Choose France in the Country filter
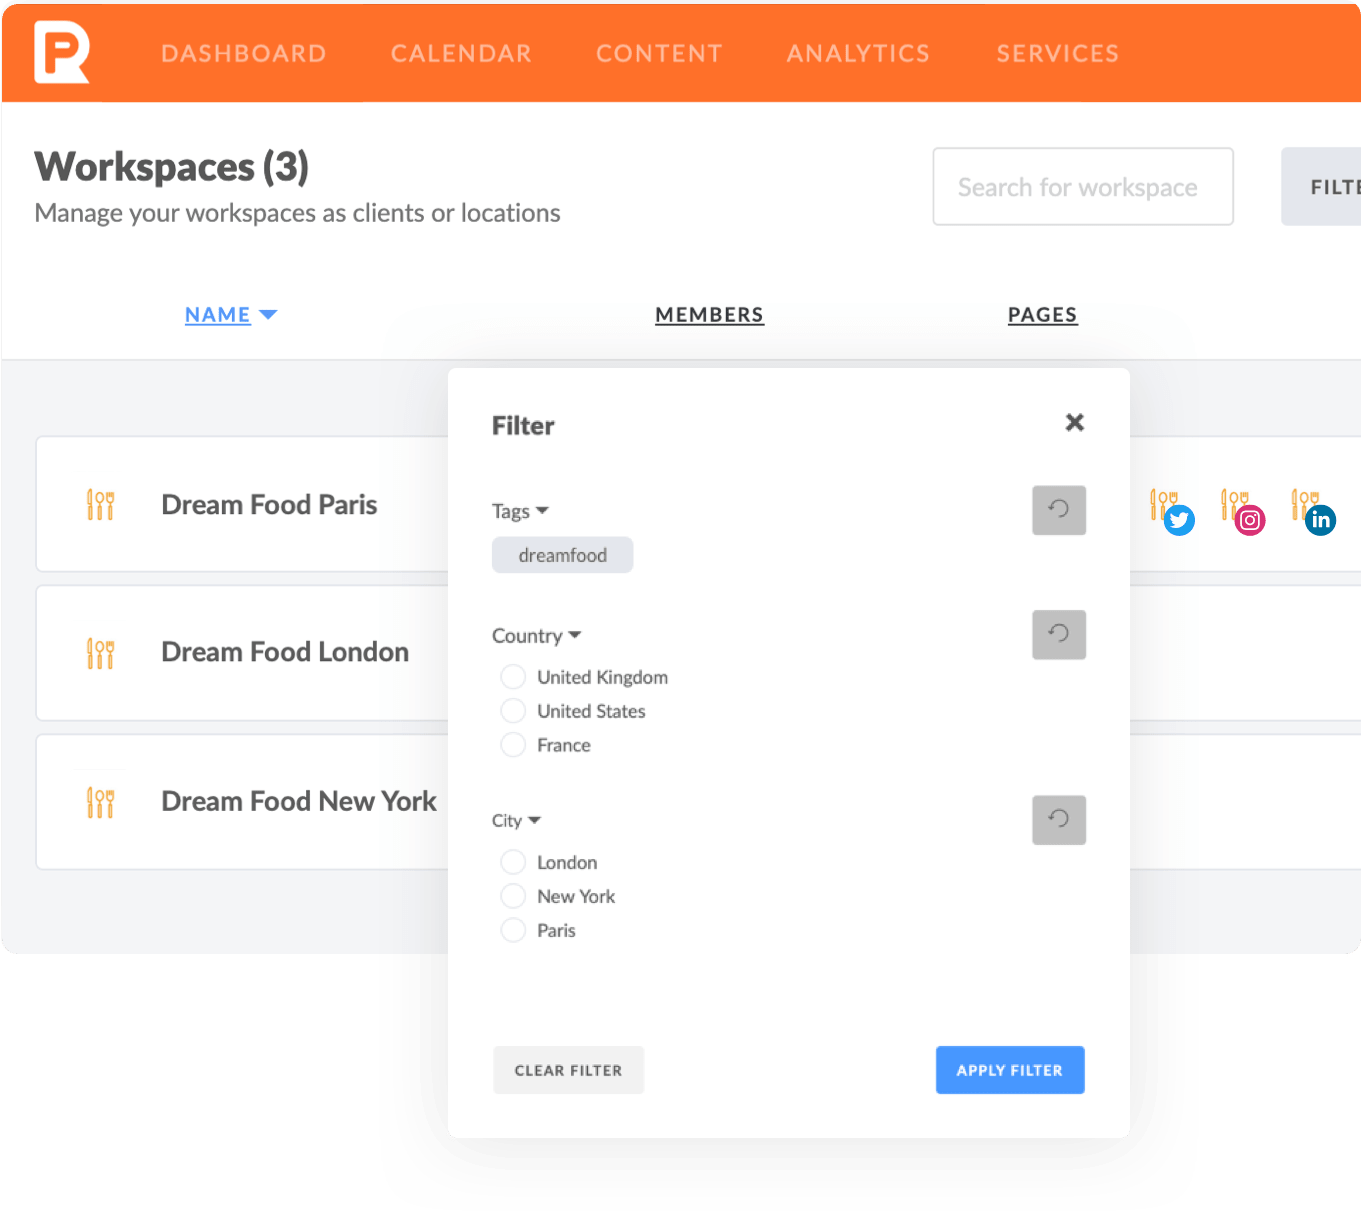1362x1212 pixels. click(513, 744)
